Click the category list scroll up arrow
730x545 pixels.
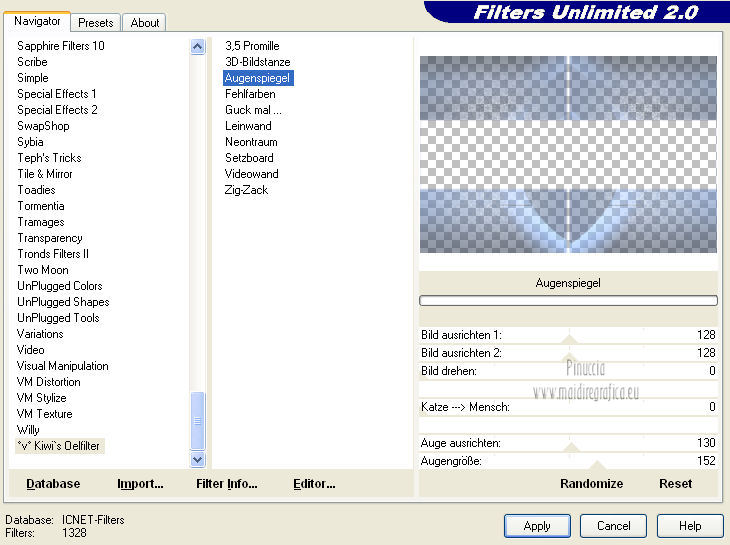(197, 47)
